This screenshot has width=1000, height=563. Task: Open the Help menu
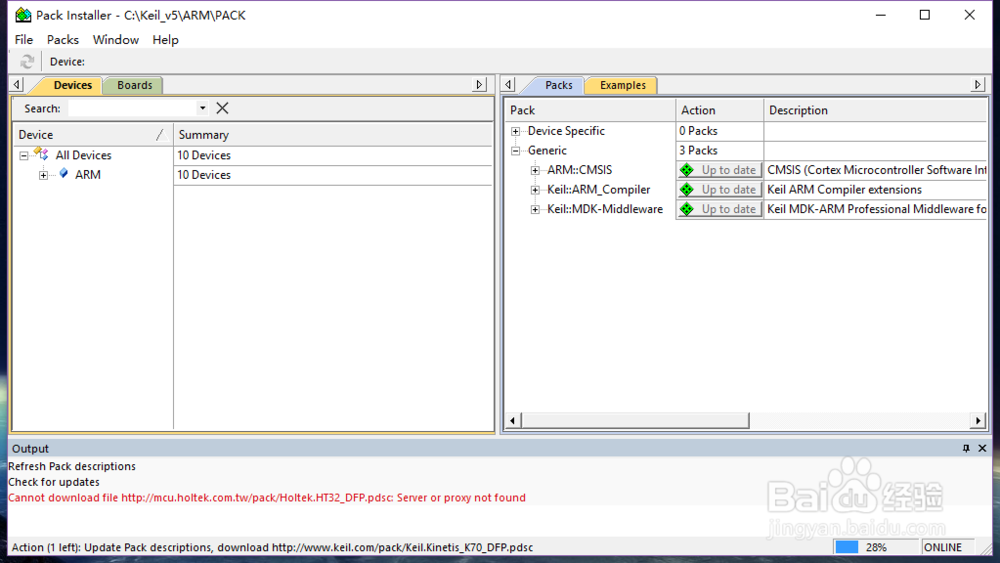[x=165, y=40]
